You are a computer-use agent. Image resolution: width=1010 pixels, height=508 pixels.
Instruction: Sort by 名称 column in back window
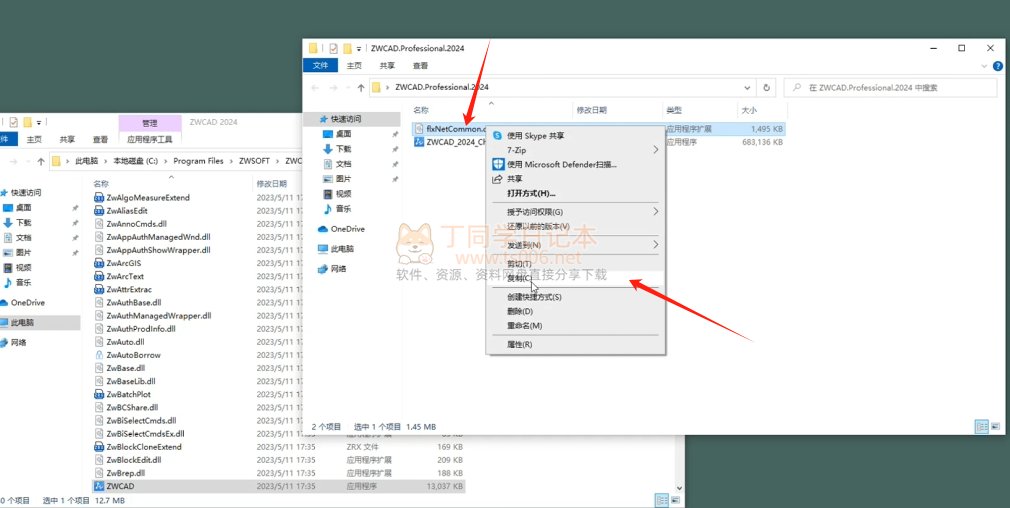(x=101, y=183)
